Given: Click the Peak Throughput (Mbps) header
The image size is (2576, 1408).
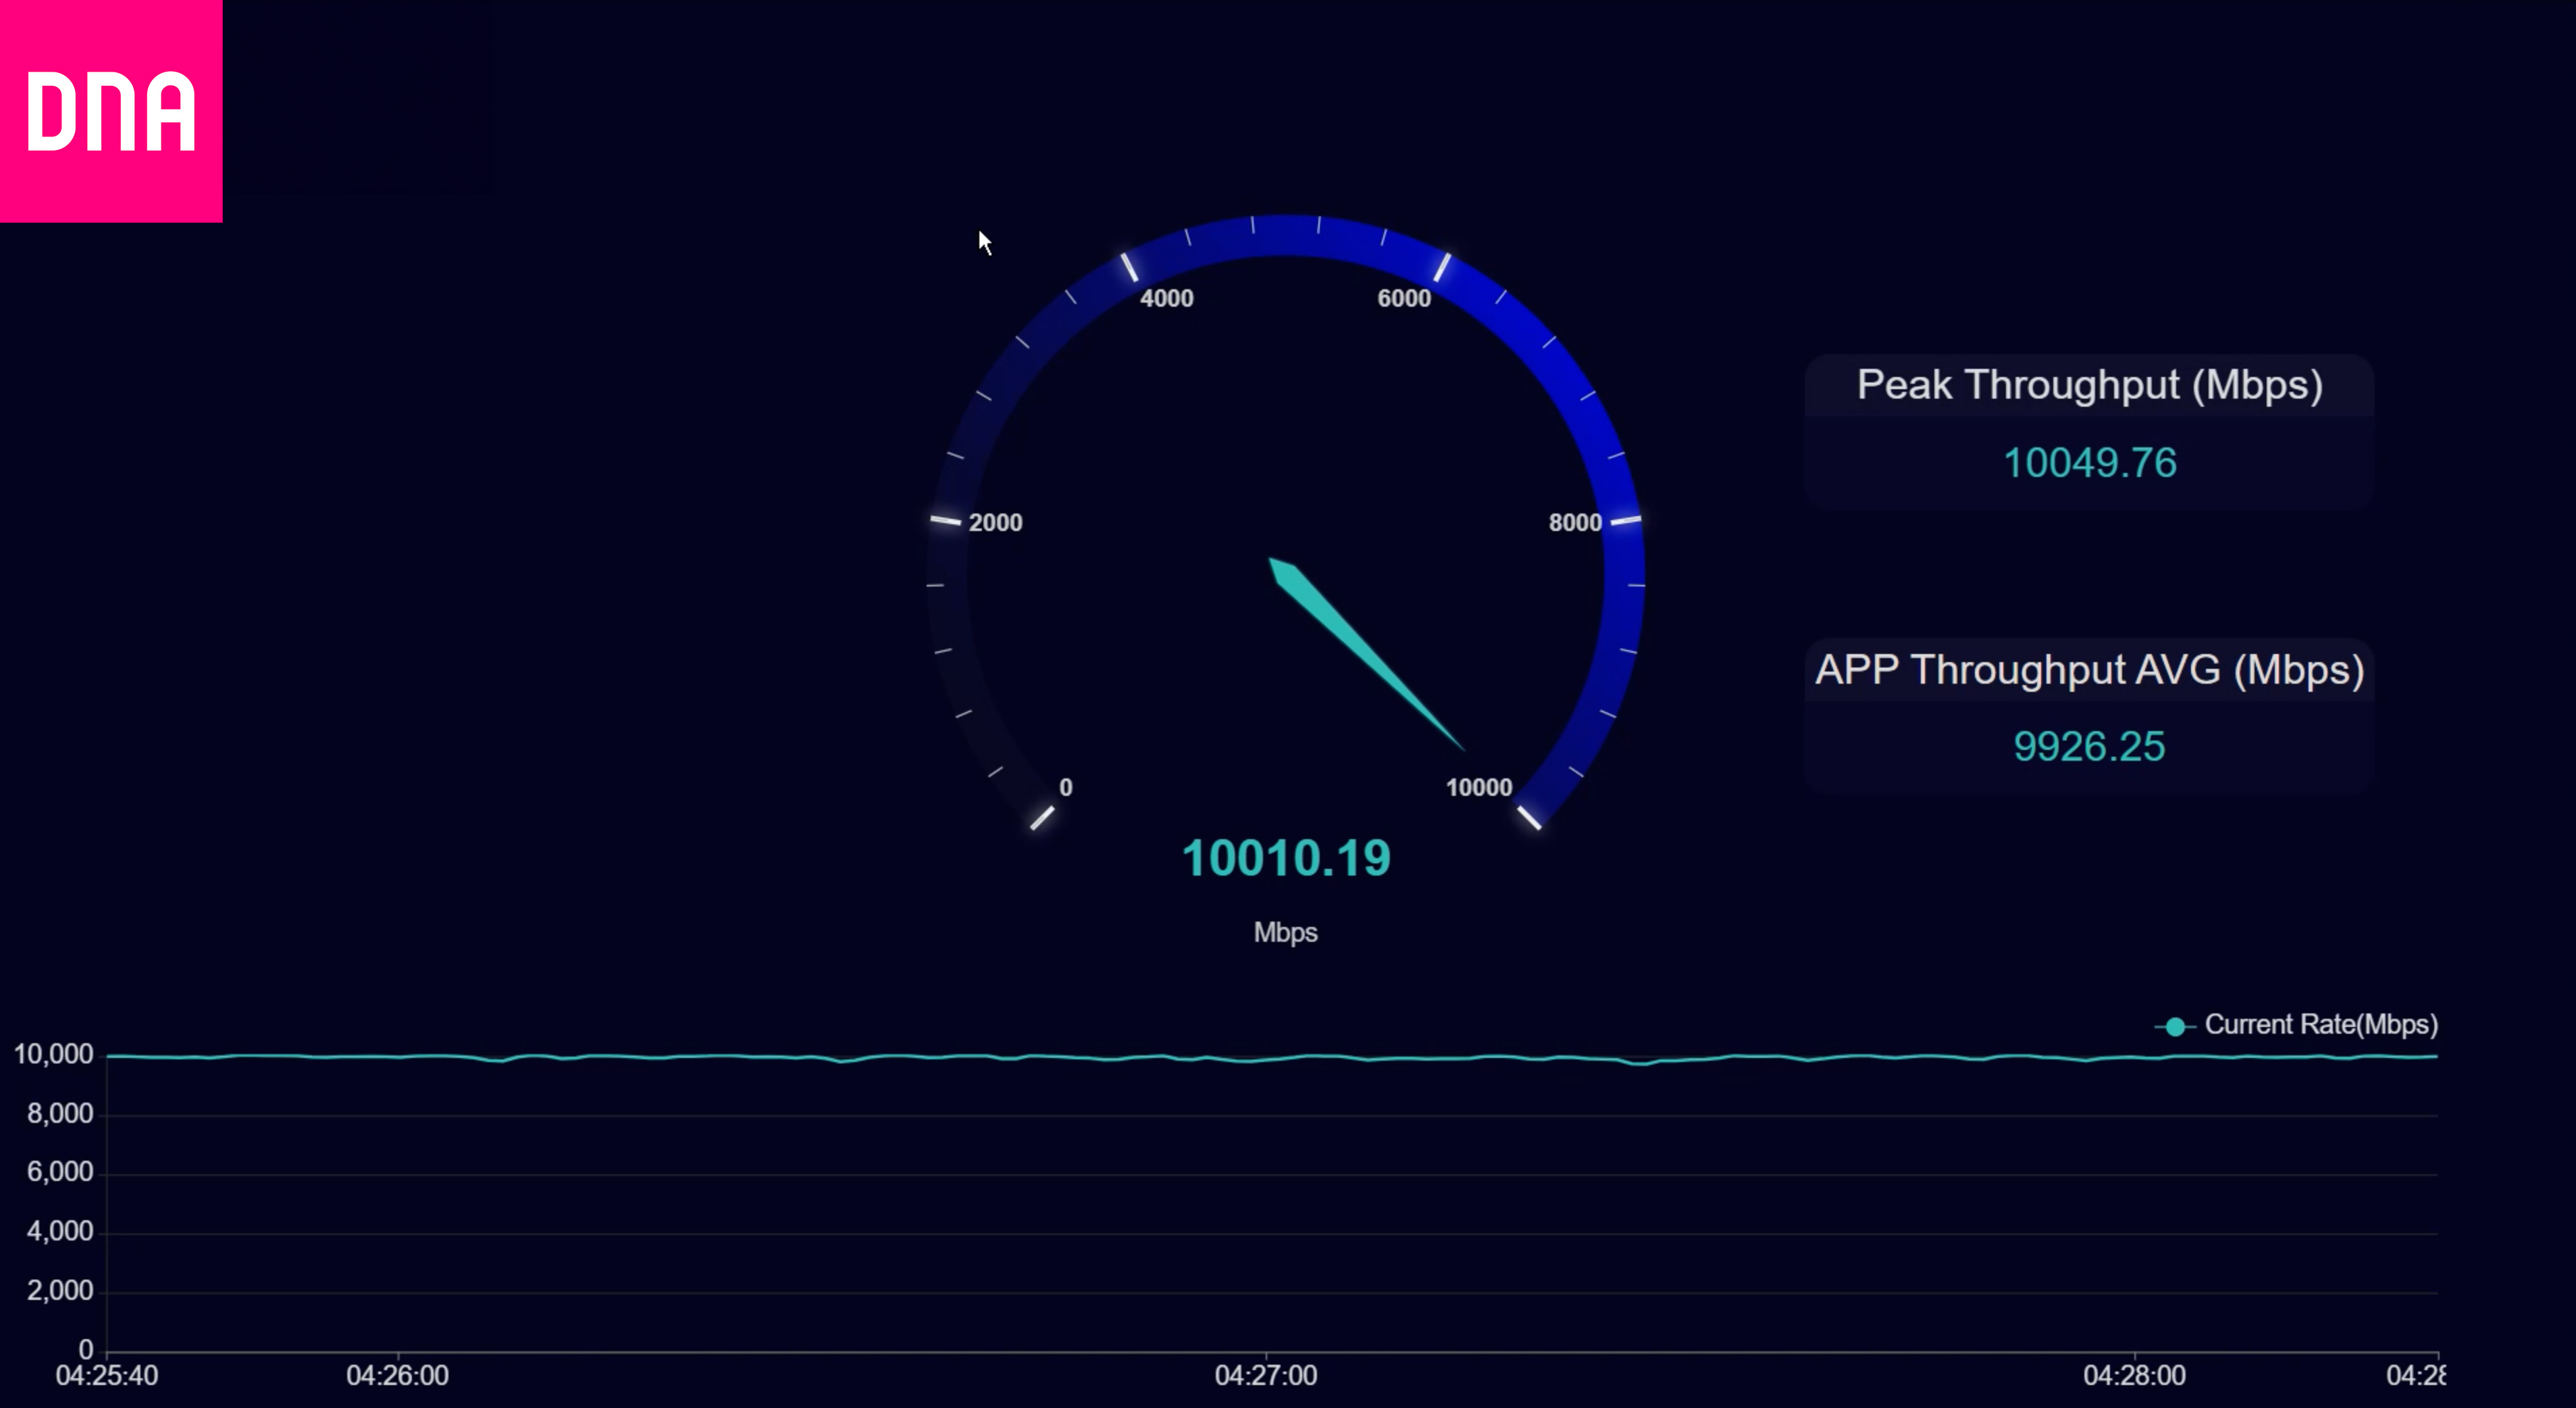Looking at the screenshot, I should click(x=2089, y=385).
